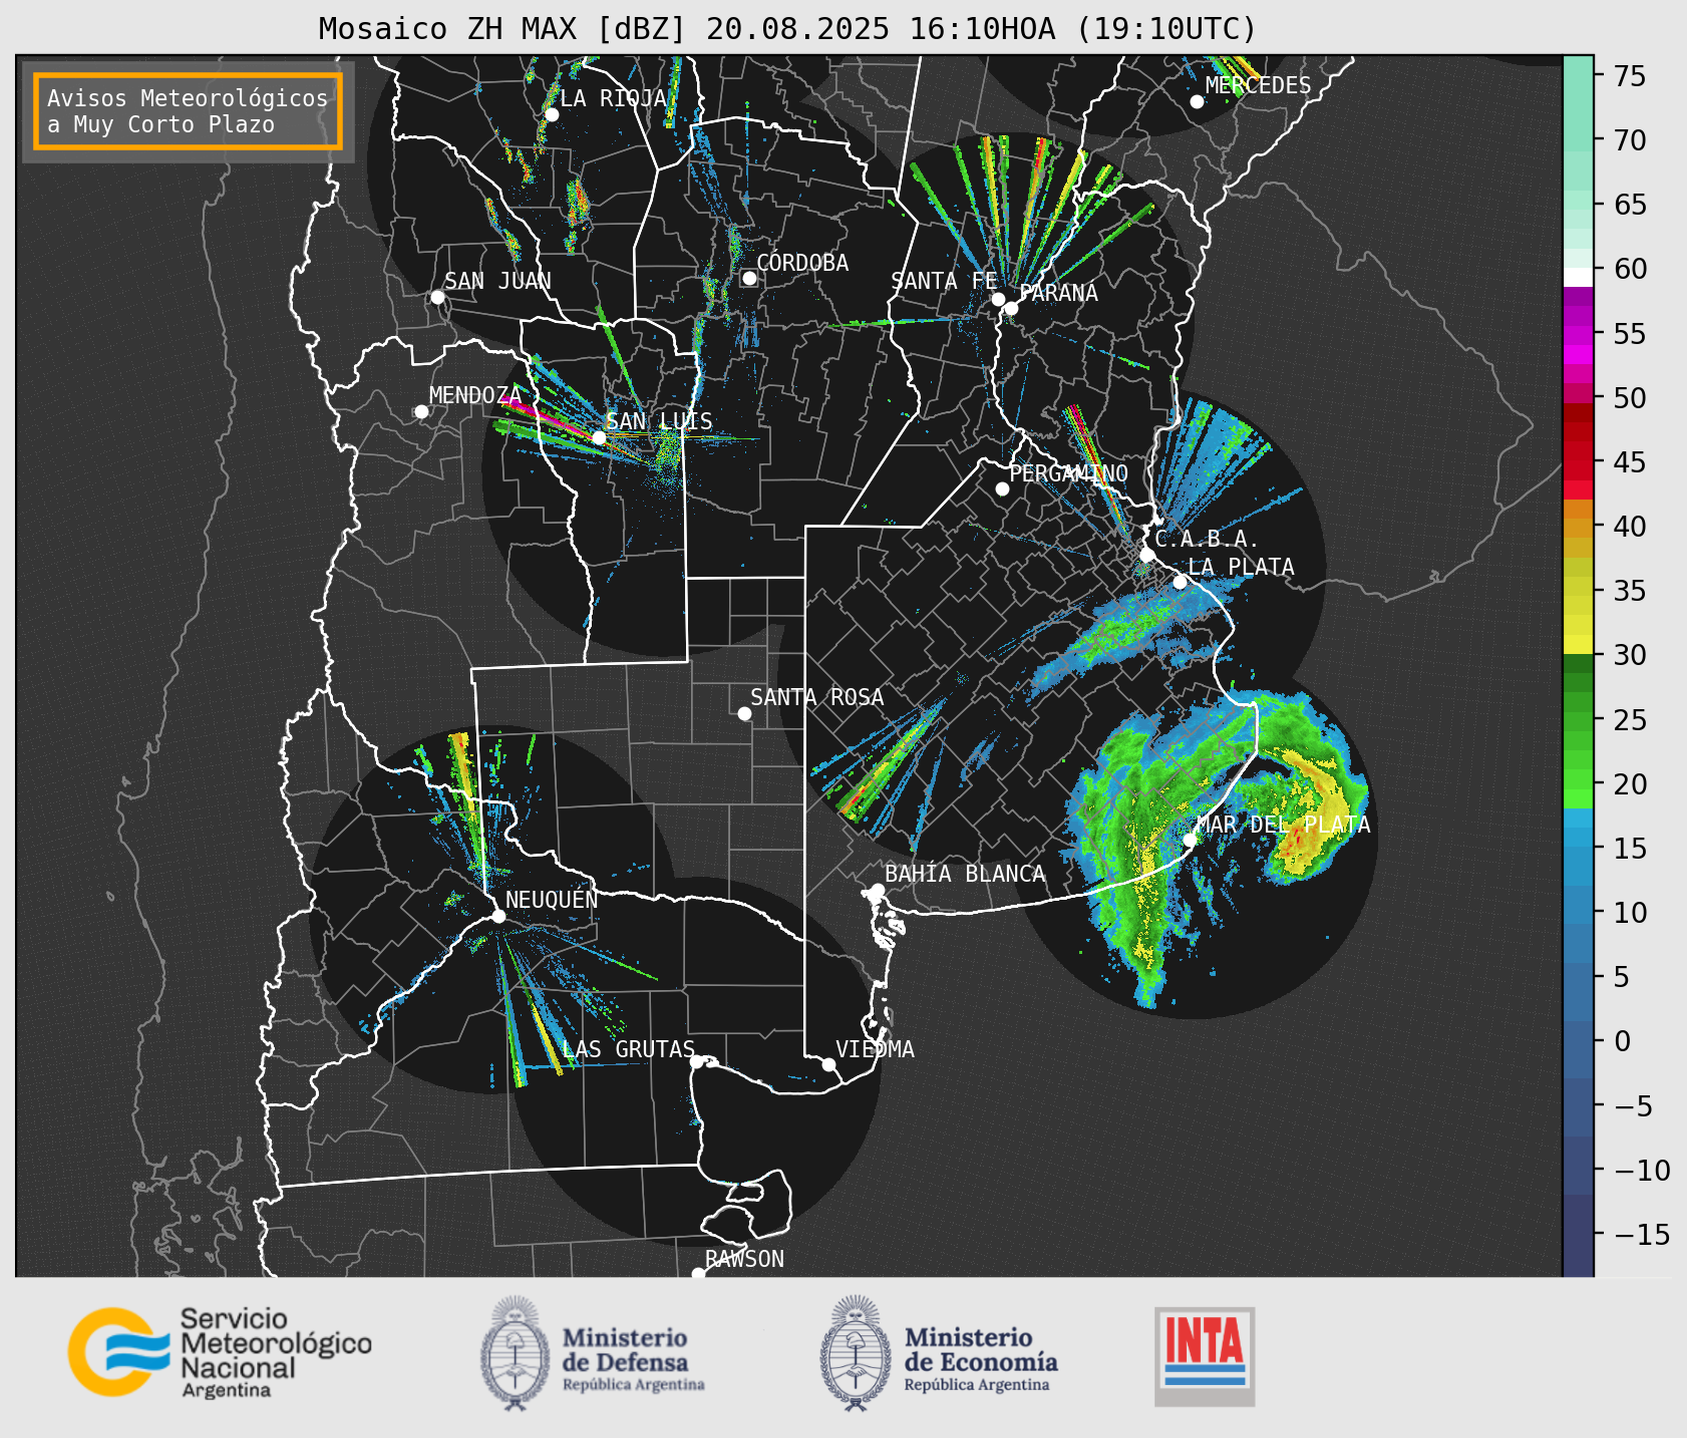This screenshot has width=1687, height=1438.
Task: Click the Ministerio de Defensa emblem
Action: [514, 1353]
